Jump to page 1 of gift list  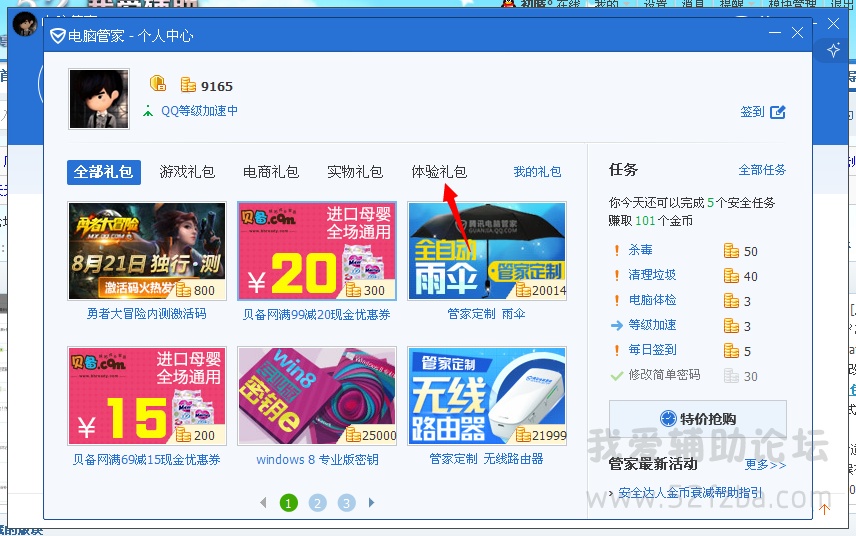tap(289, 503)
